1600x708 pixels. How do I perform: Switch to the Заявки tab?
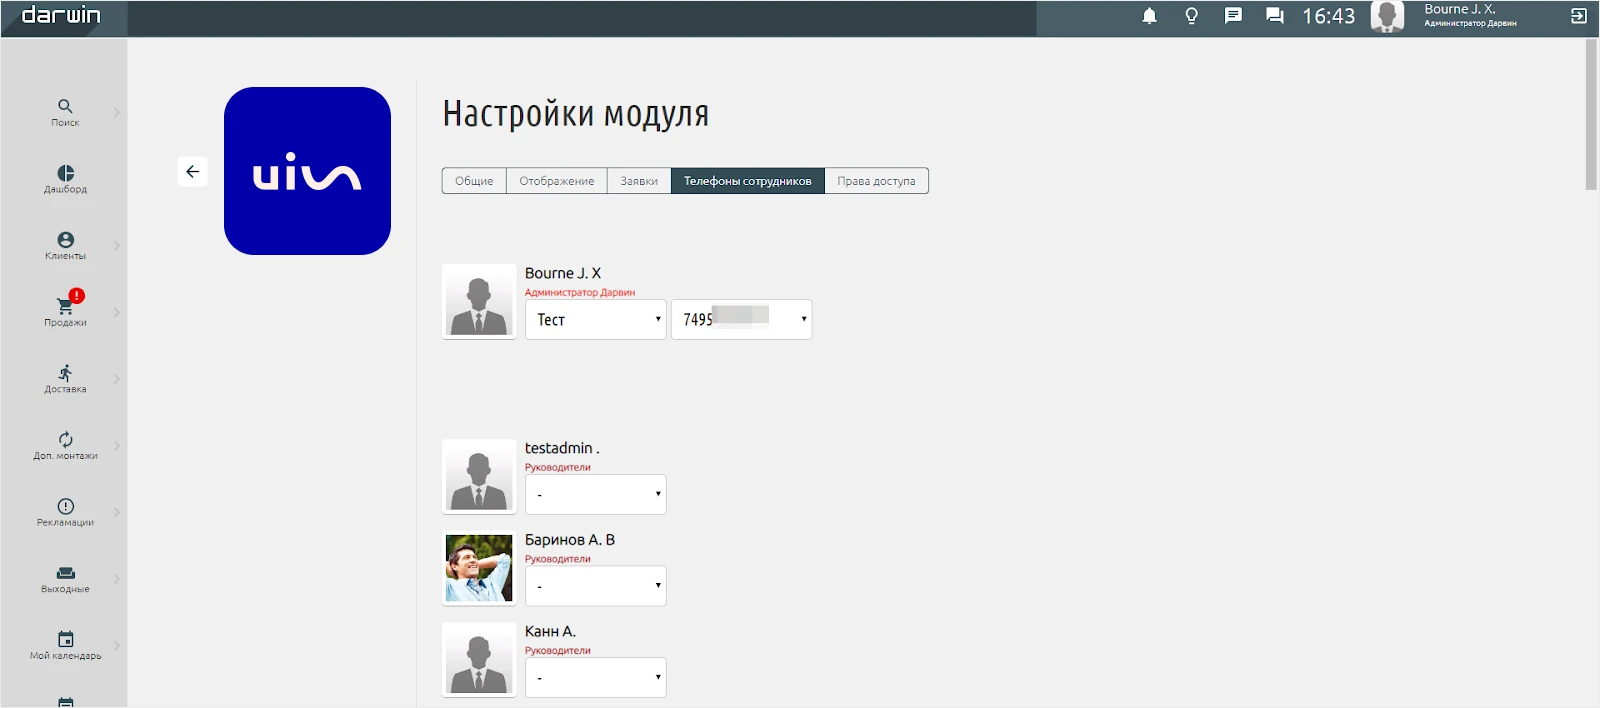(x=639, y=181)
